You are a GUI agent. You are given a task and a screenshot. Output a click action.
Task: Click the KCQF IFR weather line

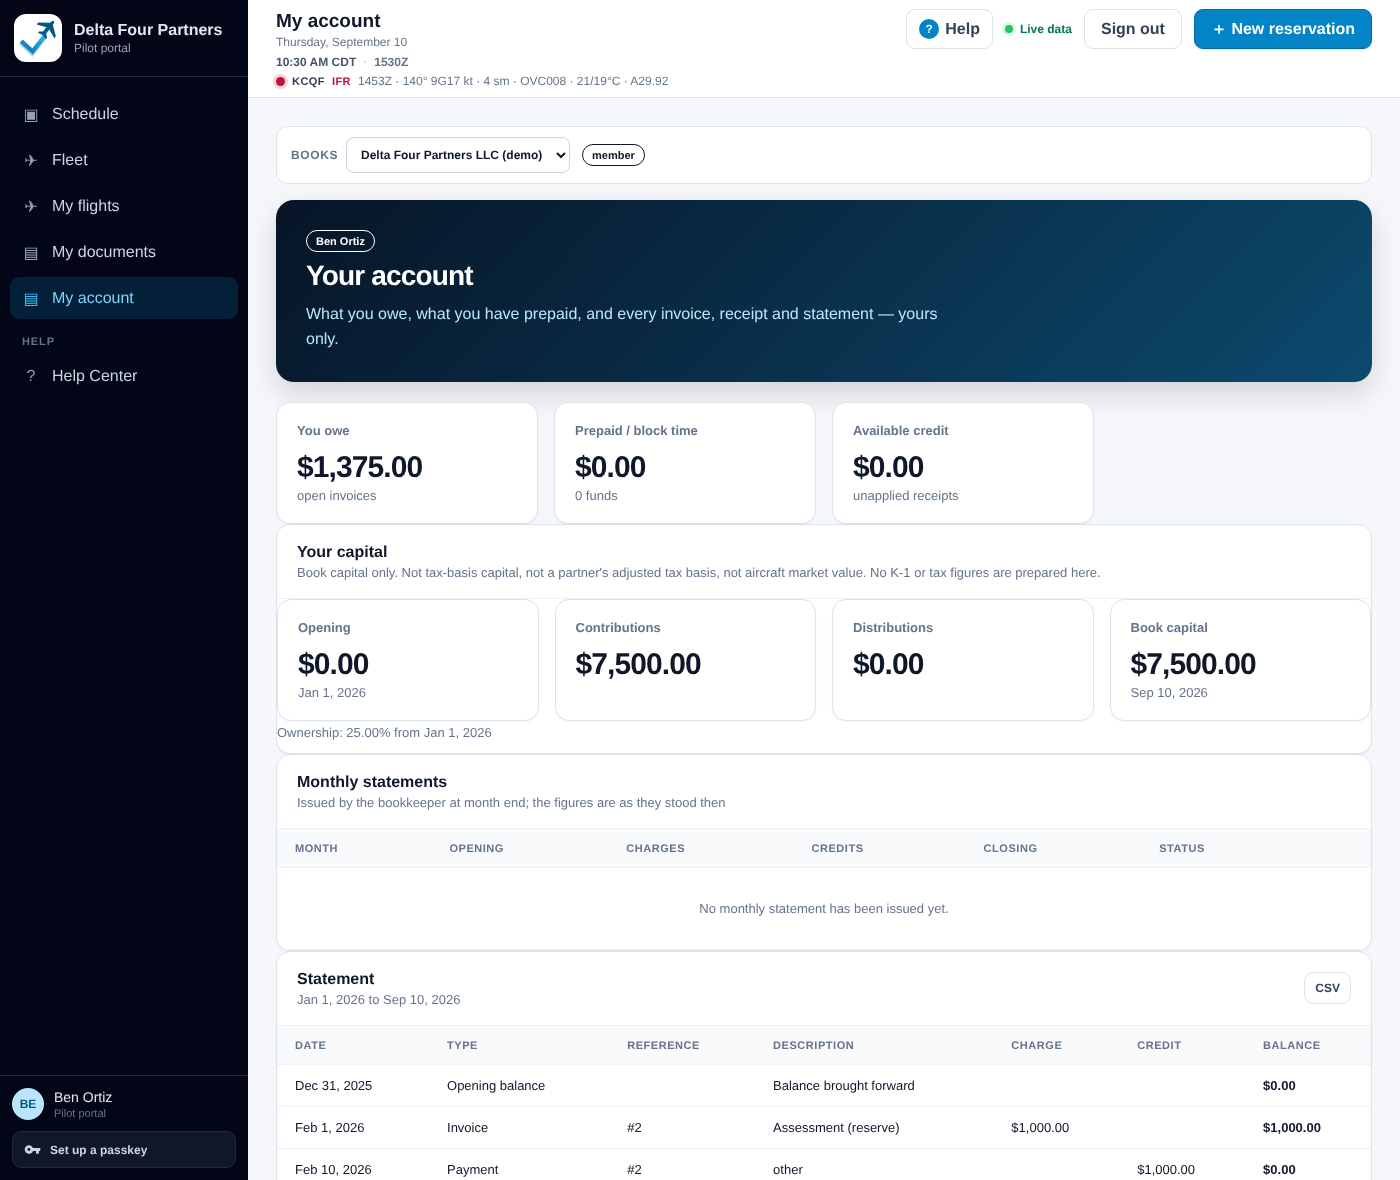point(472,81)
